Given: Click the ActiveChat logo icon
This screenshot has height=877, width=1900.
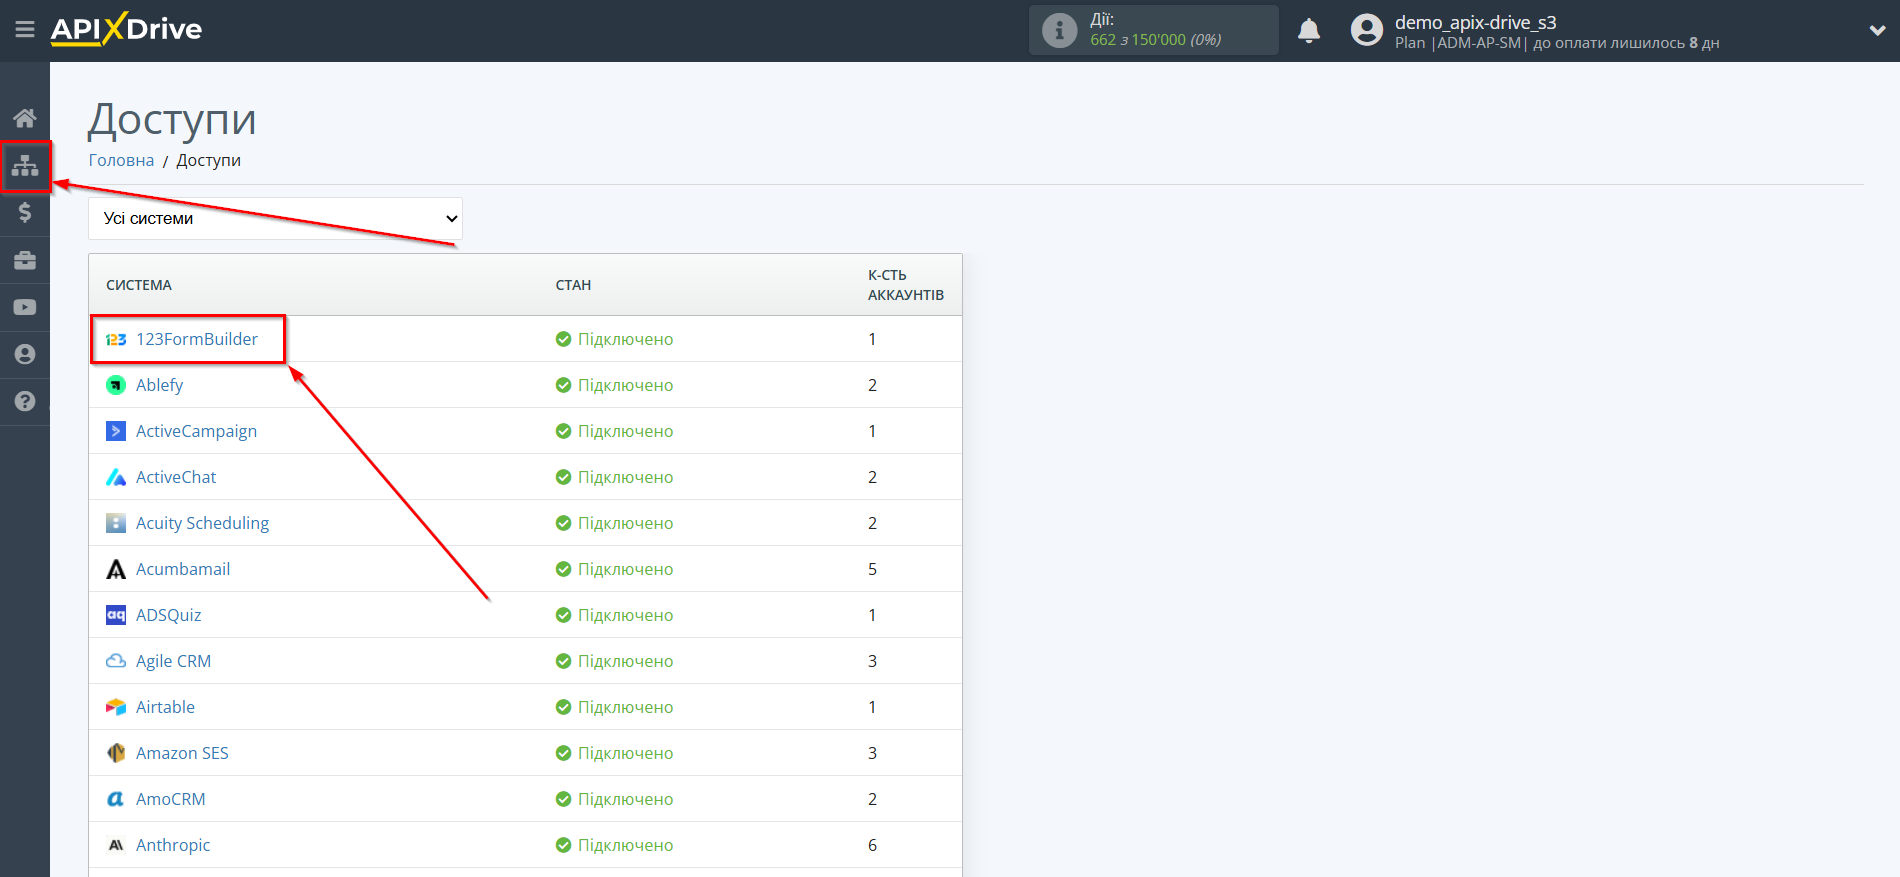Looking at the screenshot, I should [x=116, y=477].
